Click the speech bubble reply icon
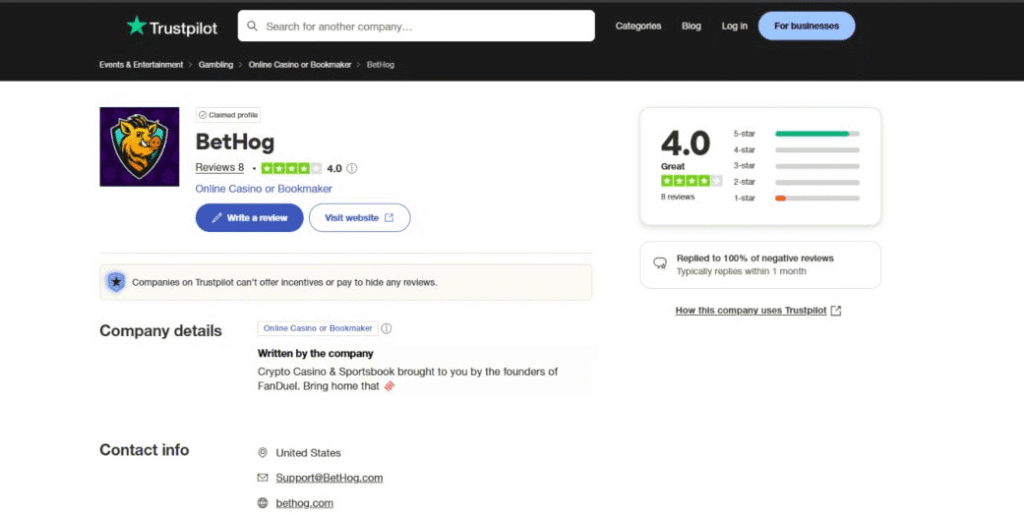Viewport: 1024px width, 515px height. pyautogui.click(x=660, y=264)
